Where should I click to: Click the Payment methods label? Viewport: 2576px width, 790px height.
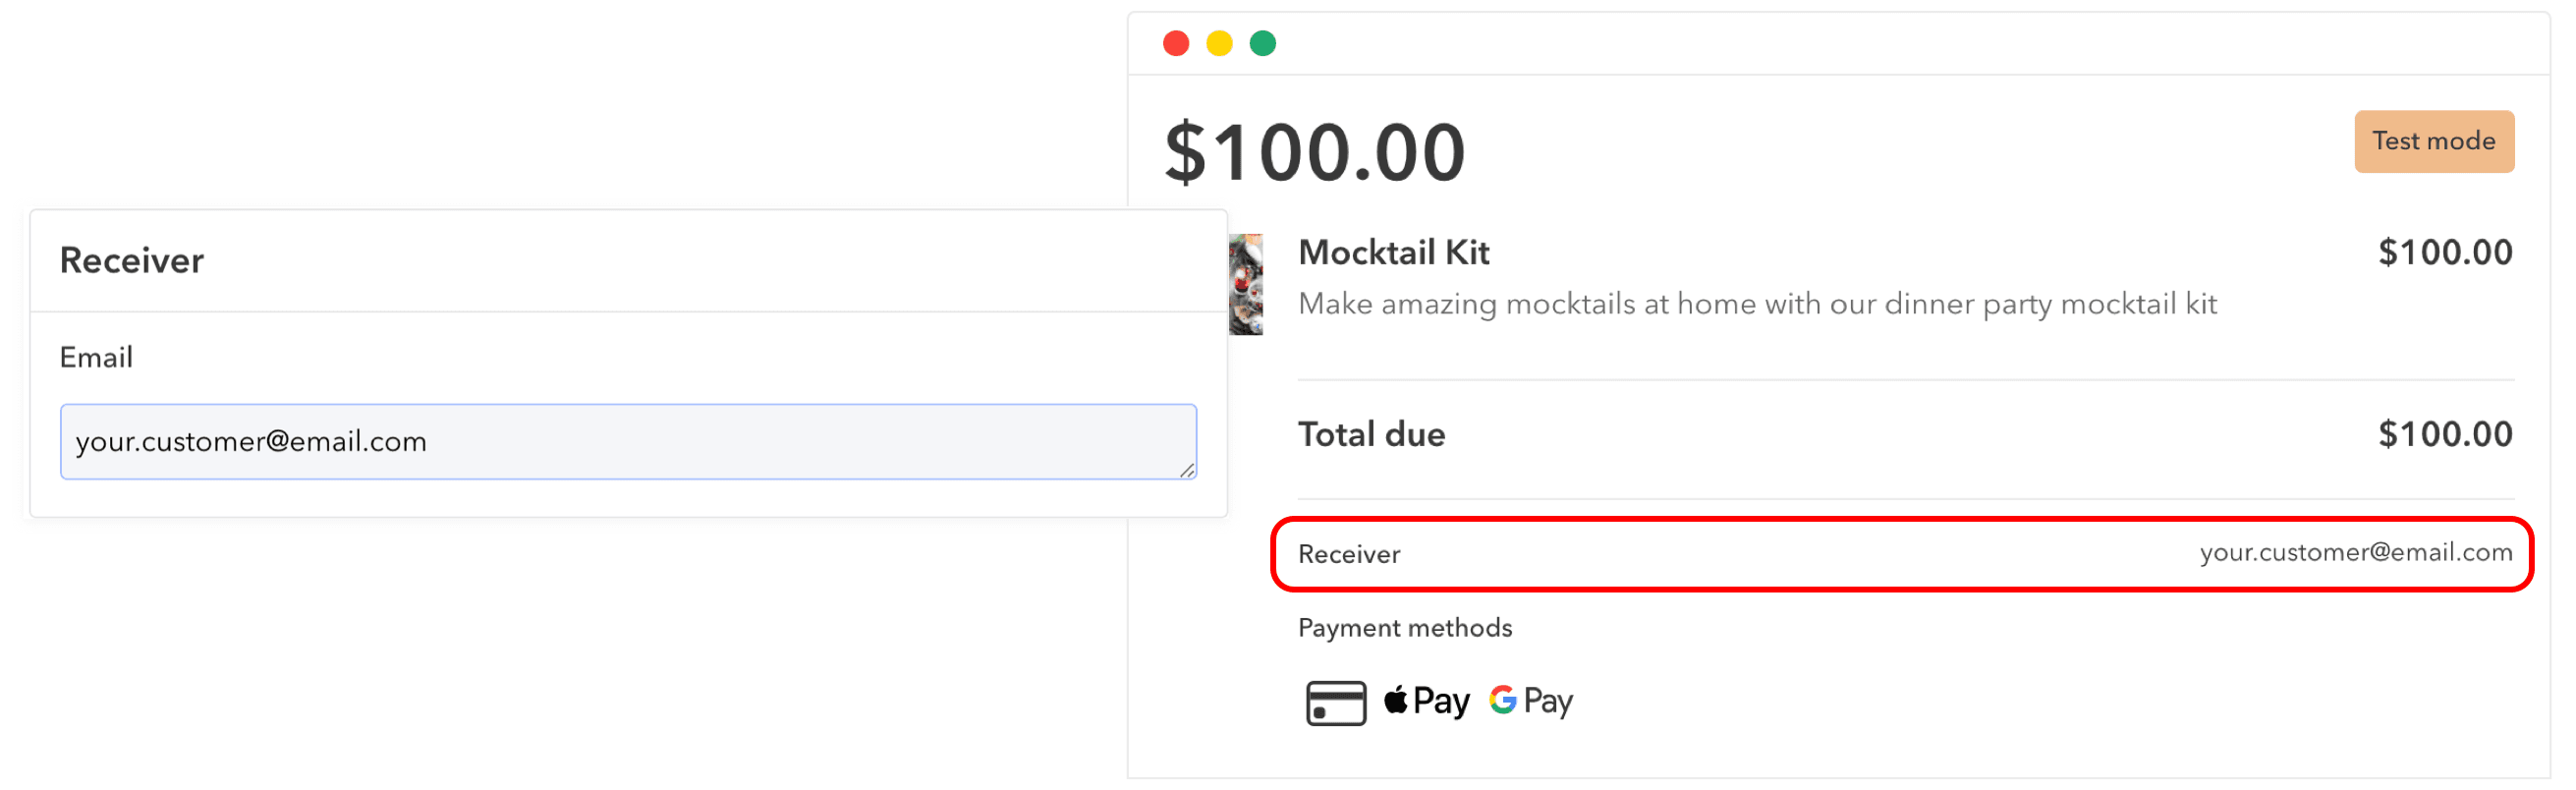1405,628
